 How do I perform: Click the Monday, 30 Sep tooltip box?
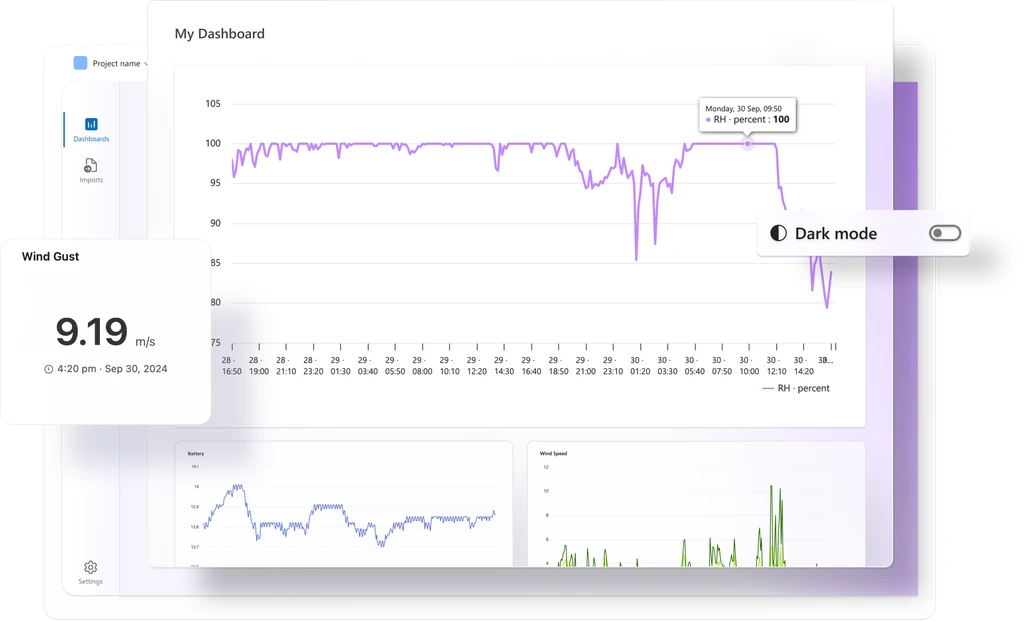click(748, 115)
